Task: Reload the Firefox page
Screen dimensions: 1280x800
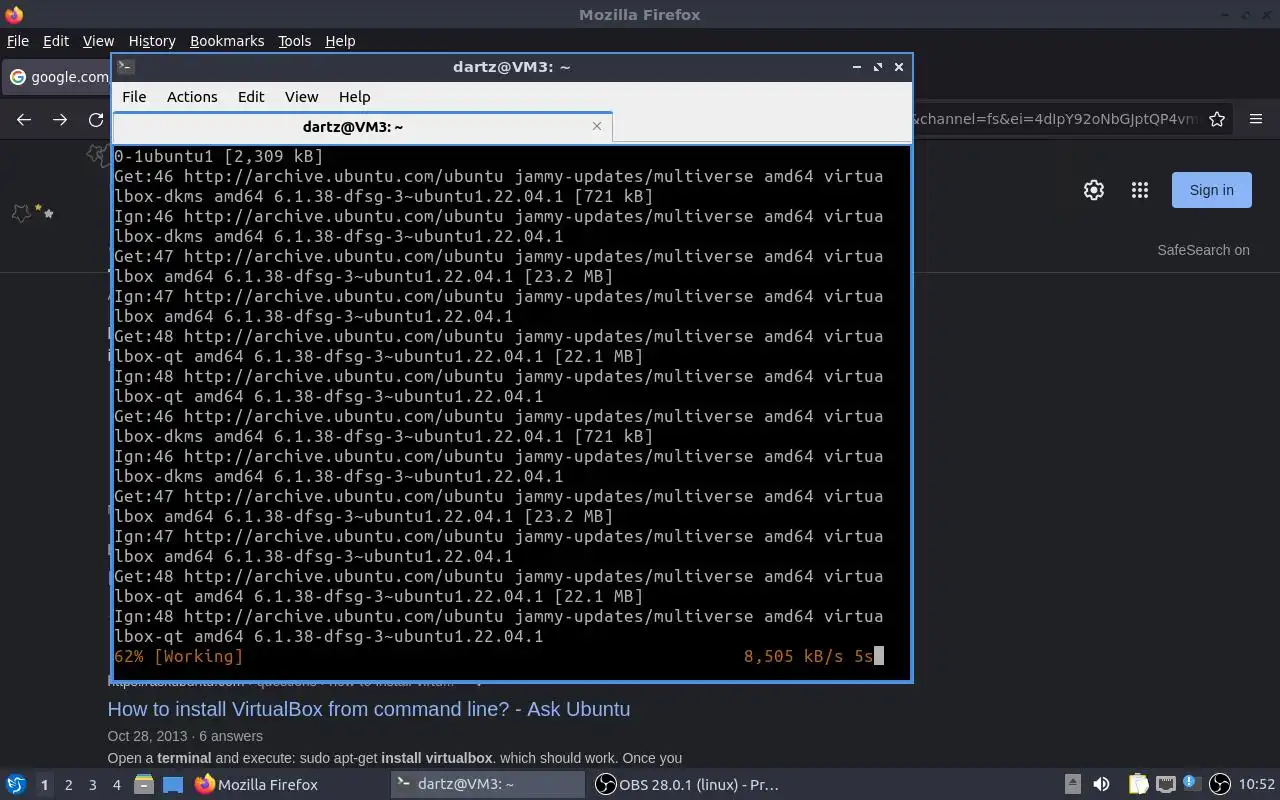Action: (96, 120)
